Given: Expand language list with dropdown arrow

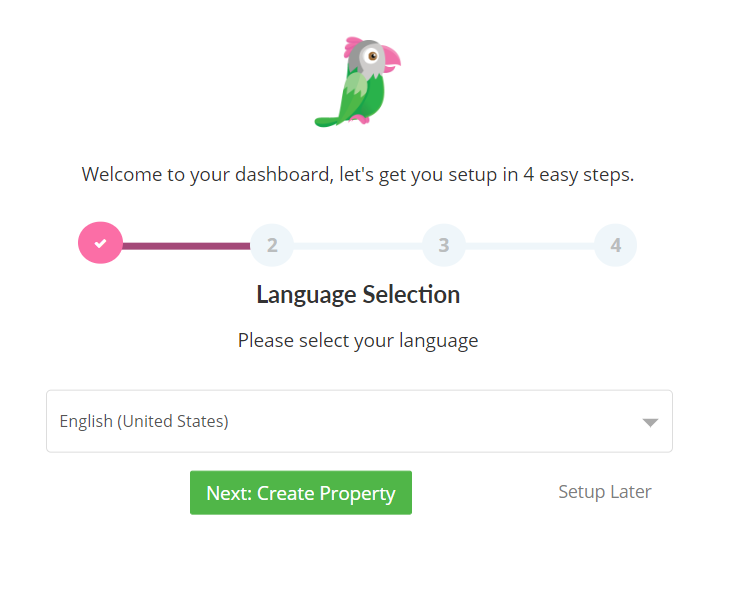Looking at the screenshot, I should 650,422.
